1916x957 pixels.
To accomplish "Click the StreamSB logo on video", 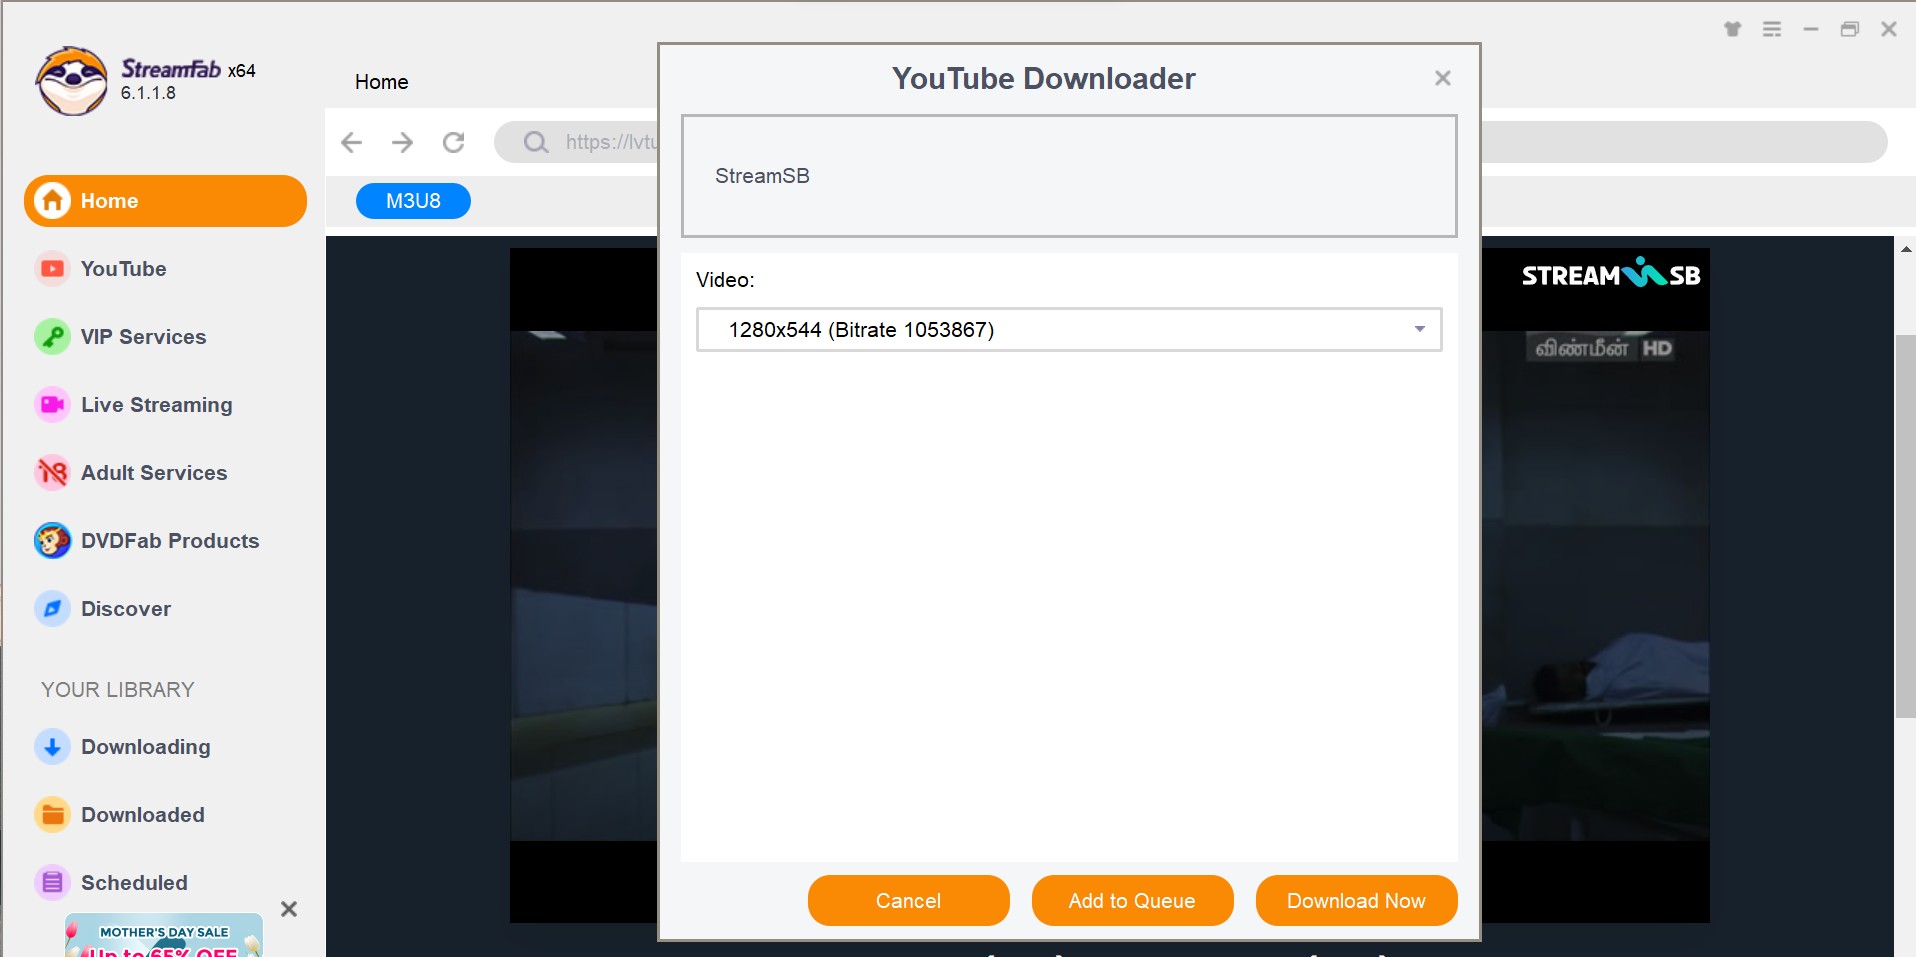I will point(1610,274).
